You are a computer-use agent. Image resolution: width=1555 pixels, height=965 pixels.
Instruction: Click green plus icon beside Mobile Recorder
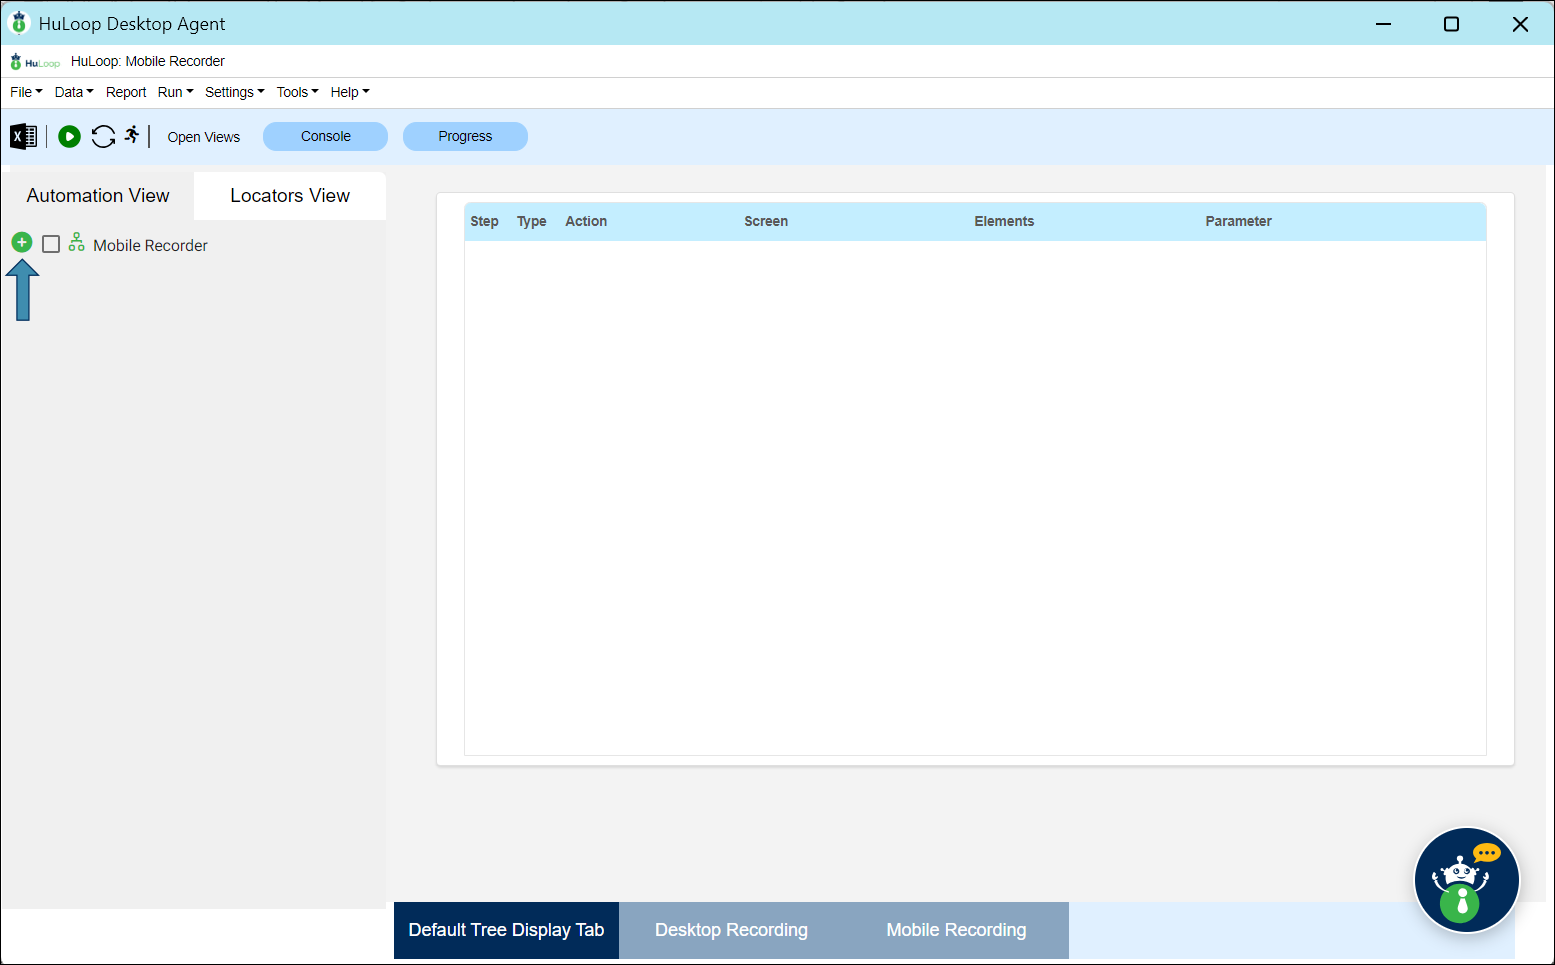click(22, 242)
